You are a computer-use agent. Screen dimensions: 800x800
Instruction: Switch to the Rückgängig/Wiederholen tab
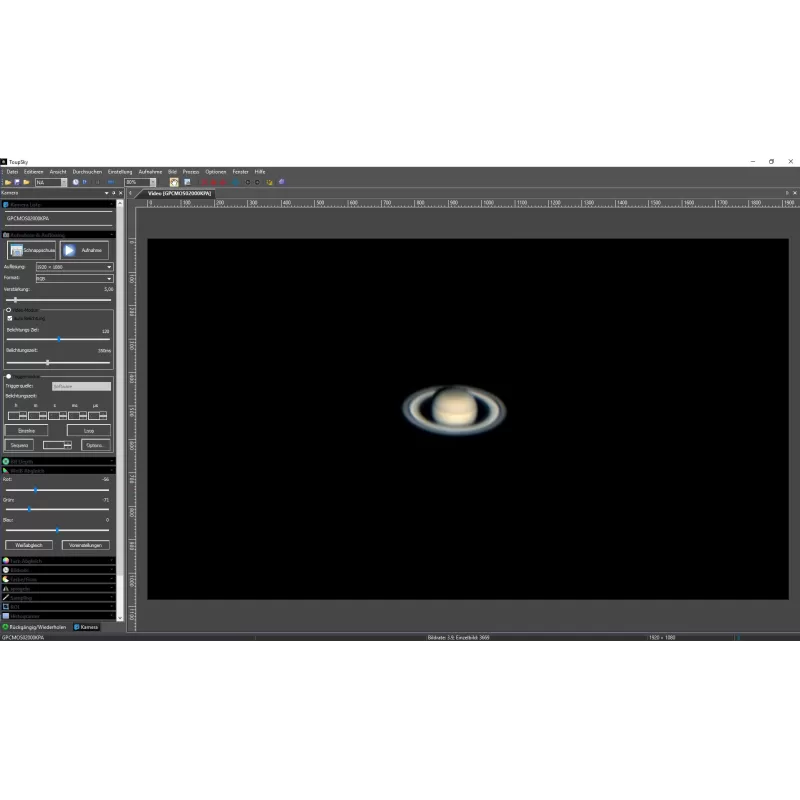pyautogui.click(x=37, y=626)
